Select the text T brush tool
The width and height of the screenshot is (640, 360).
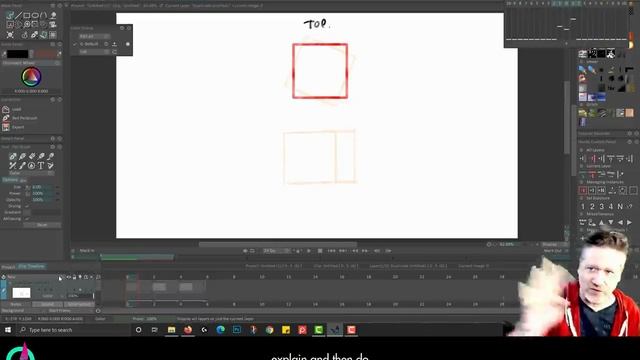[x=41, y=166]
